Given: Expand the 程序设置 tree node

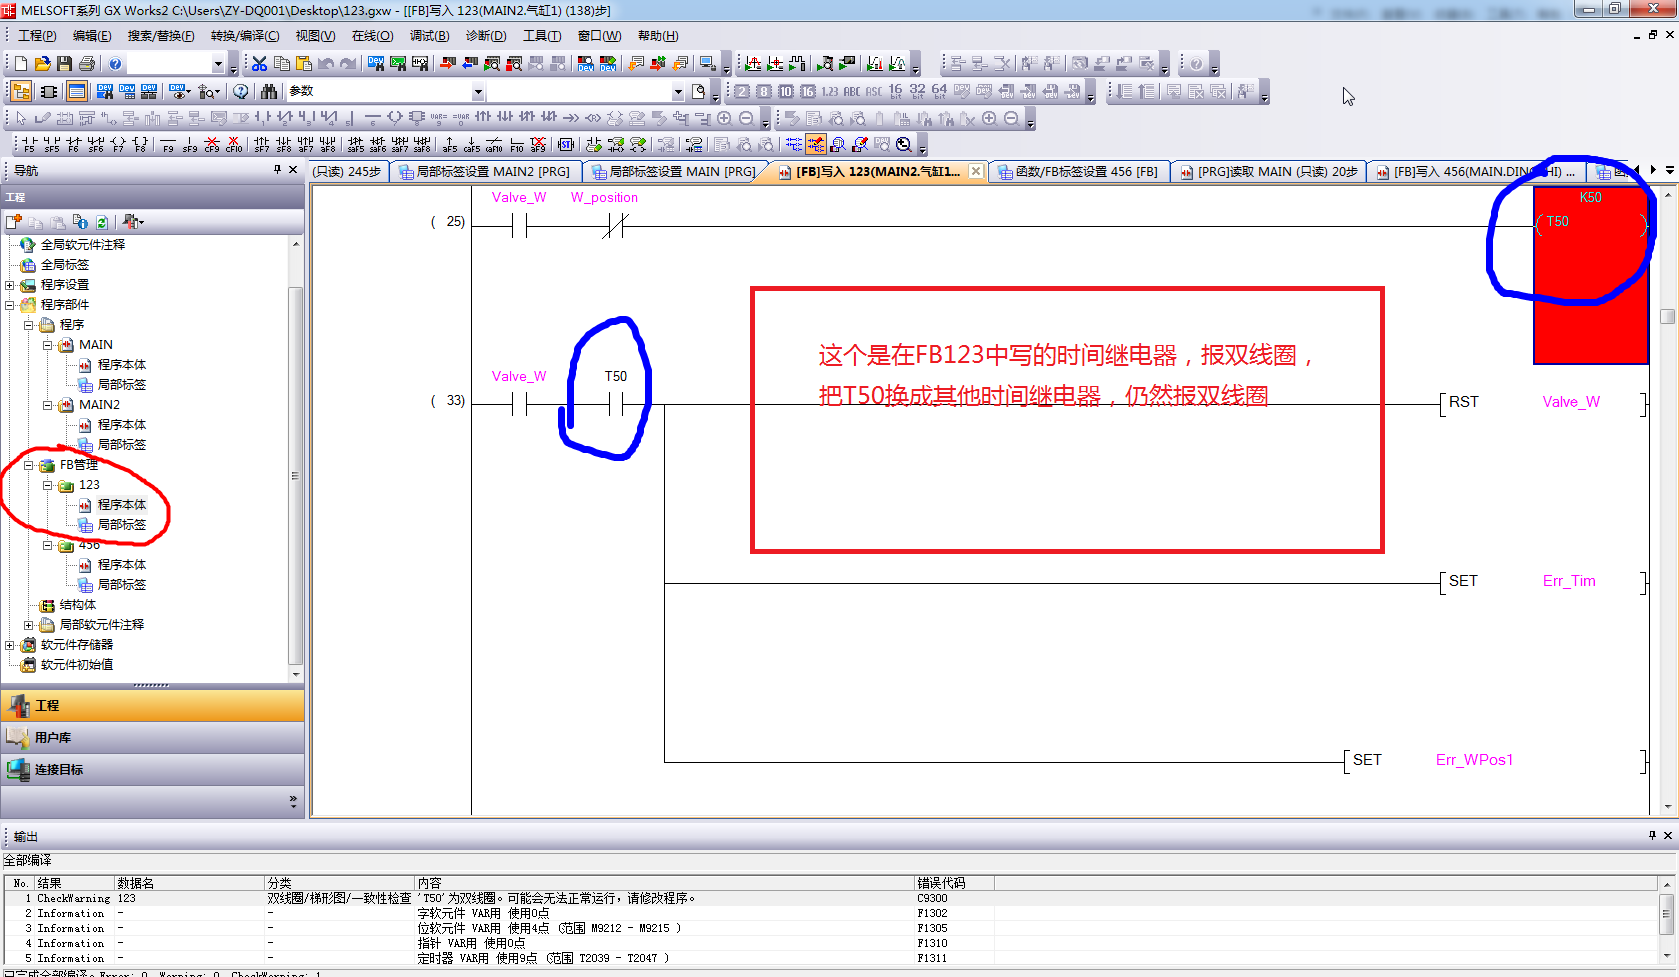Looking at the screenshot, I should coord(10,285).
